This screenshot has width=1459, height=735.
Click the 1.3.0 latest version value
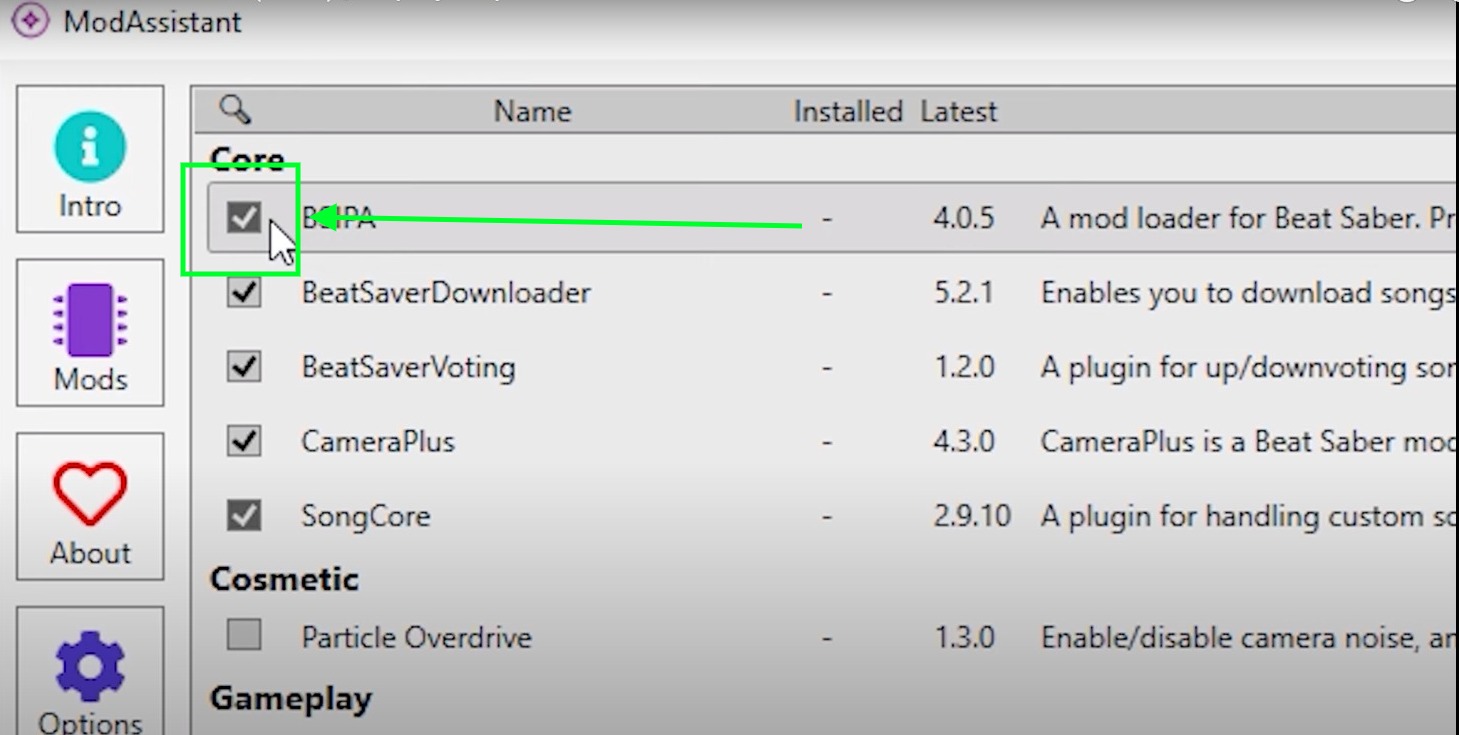[964, 637]
